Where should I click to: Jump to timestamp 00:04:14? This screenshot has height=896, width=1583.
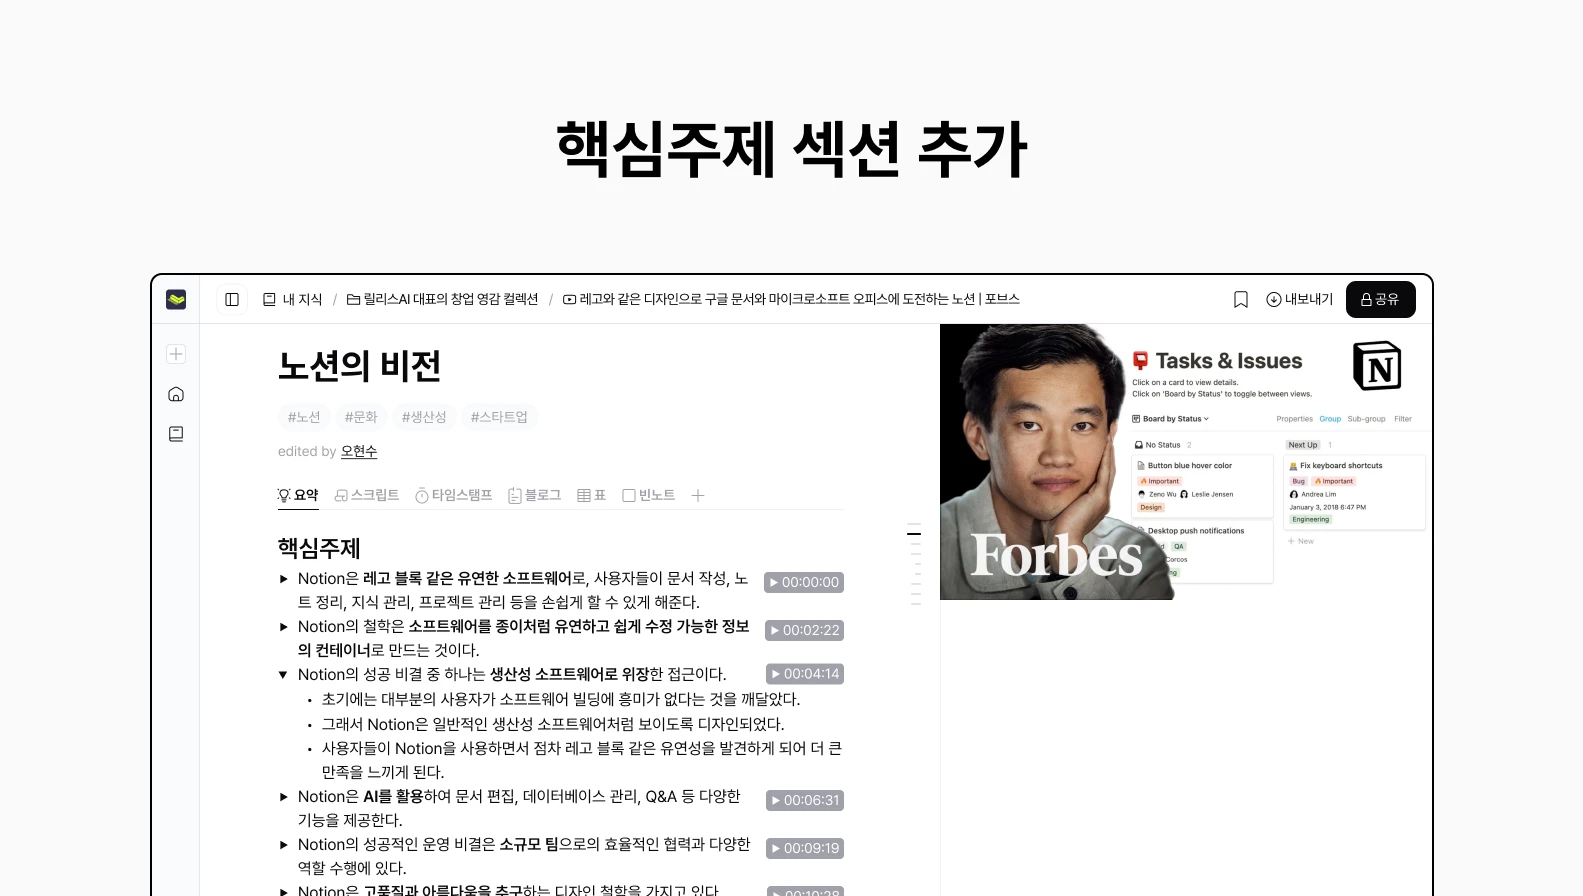pos(805,674)
